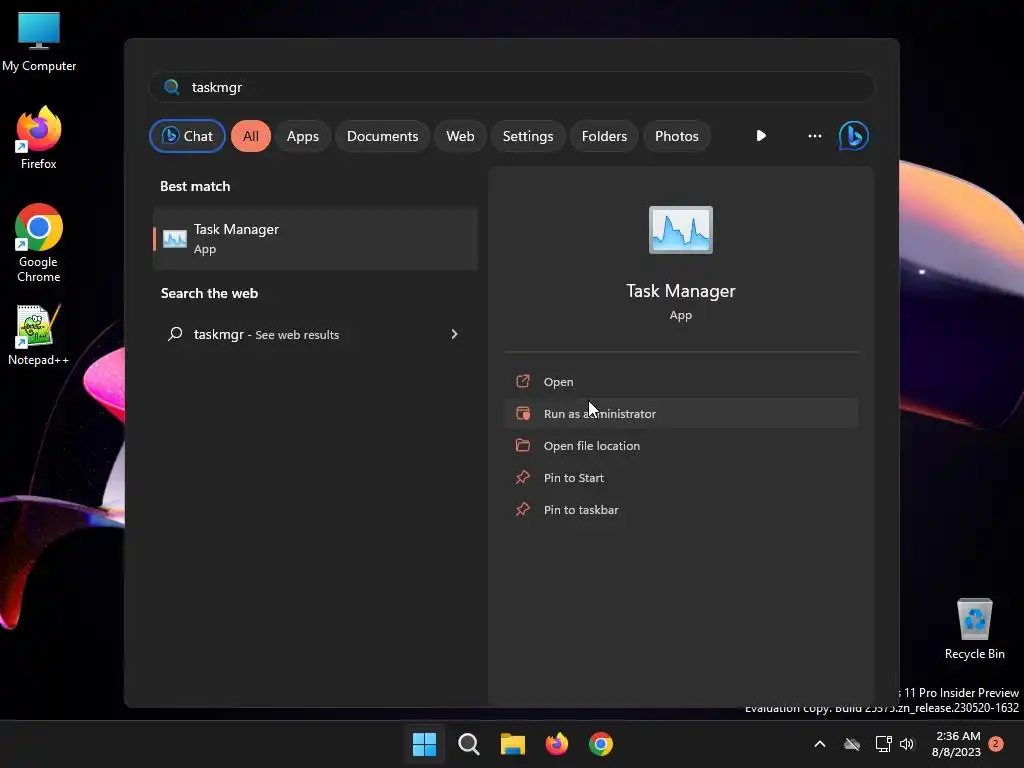Viewport: 1024px width, 768px height.
Task: Click the Bing icon in search panel
Action: pyautogui.click(x=854, y=136)
